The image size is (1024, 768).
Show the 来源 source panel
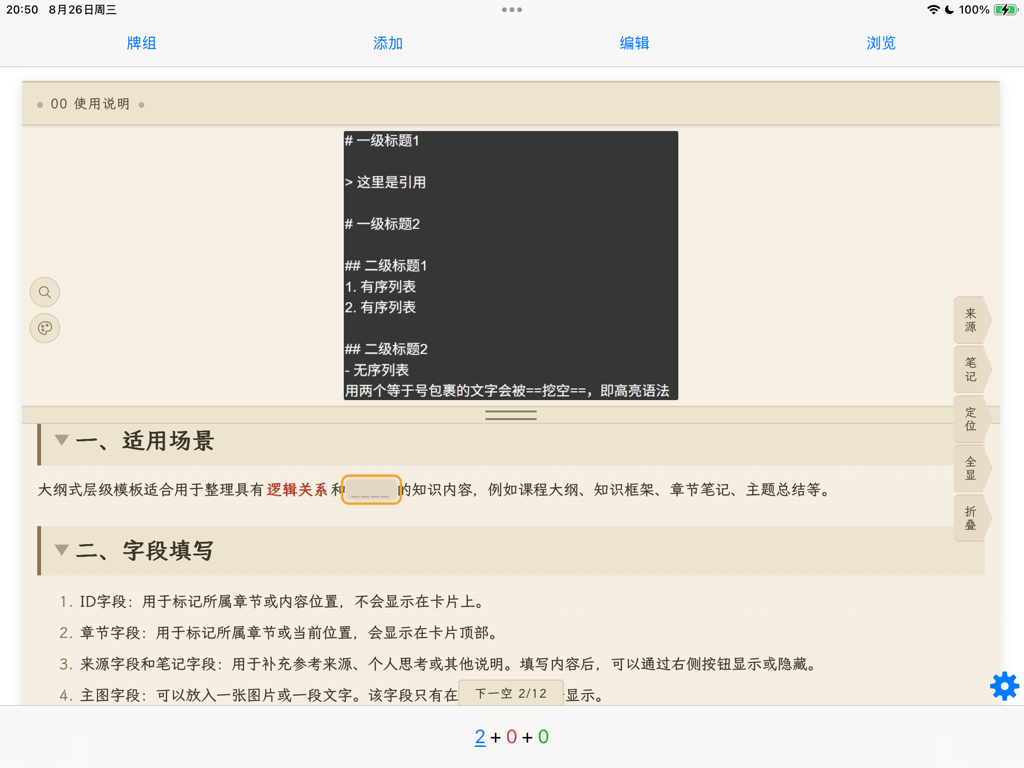coord(971,320)
